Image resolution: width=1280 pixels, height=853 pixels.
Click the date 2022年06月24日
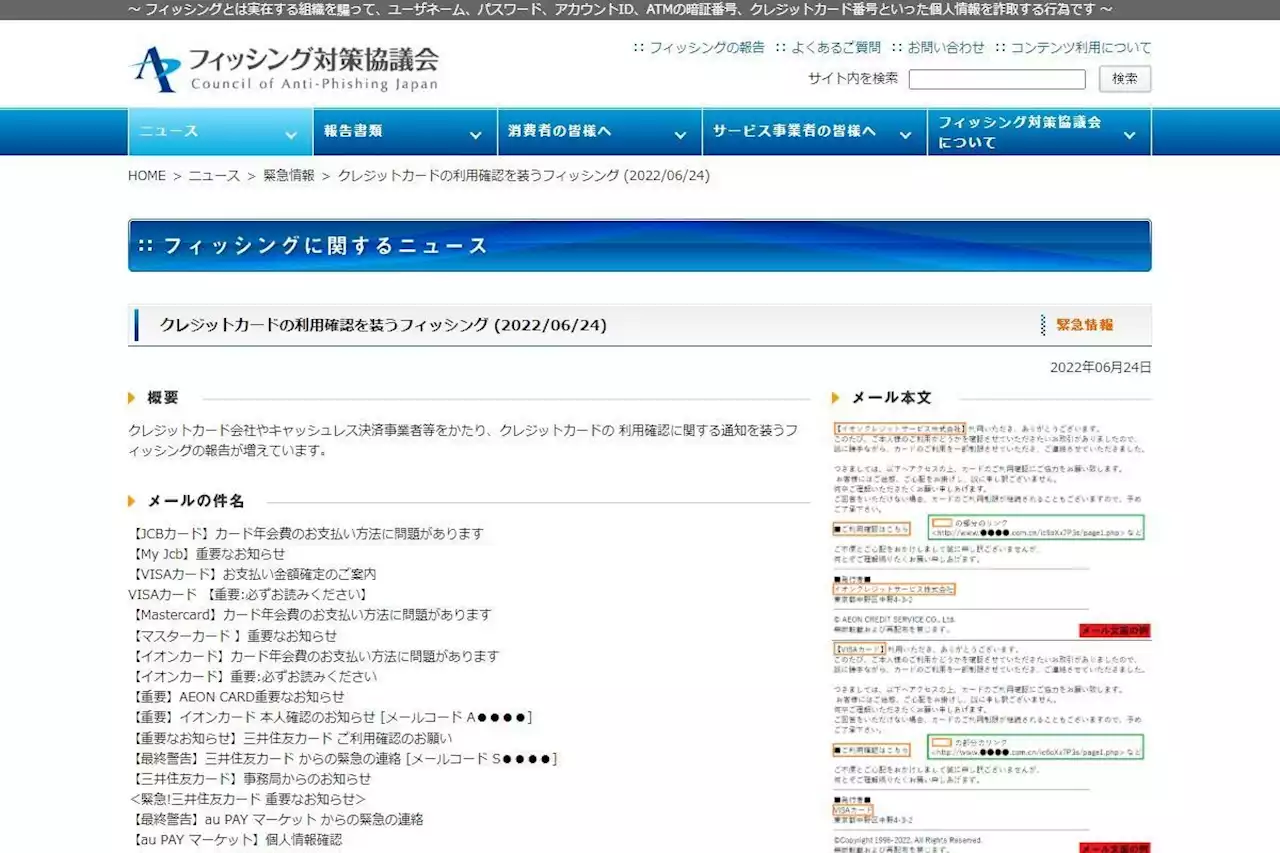(x=1100, y=367)
